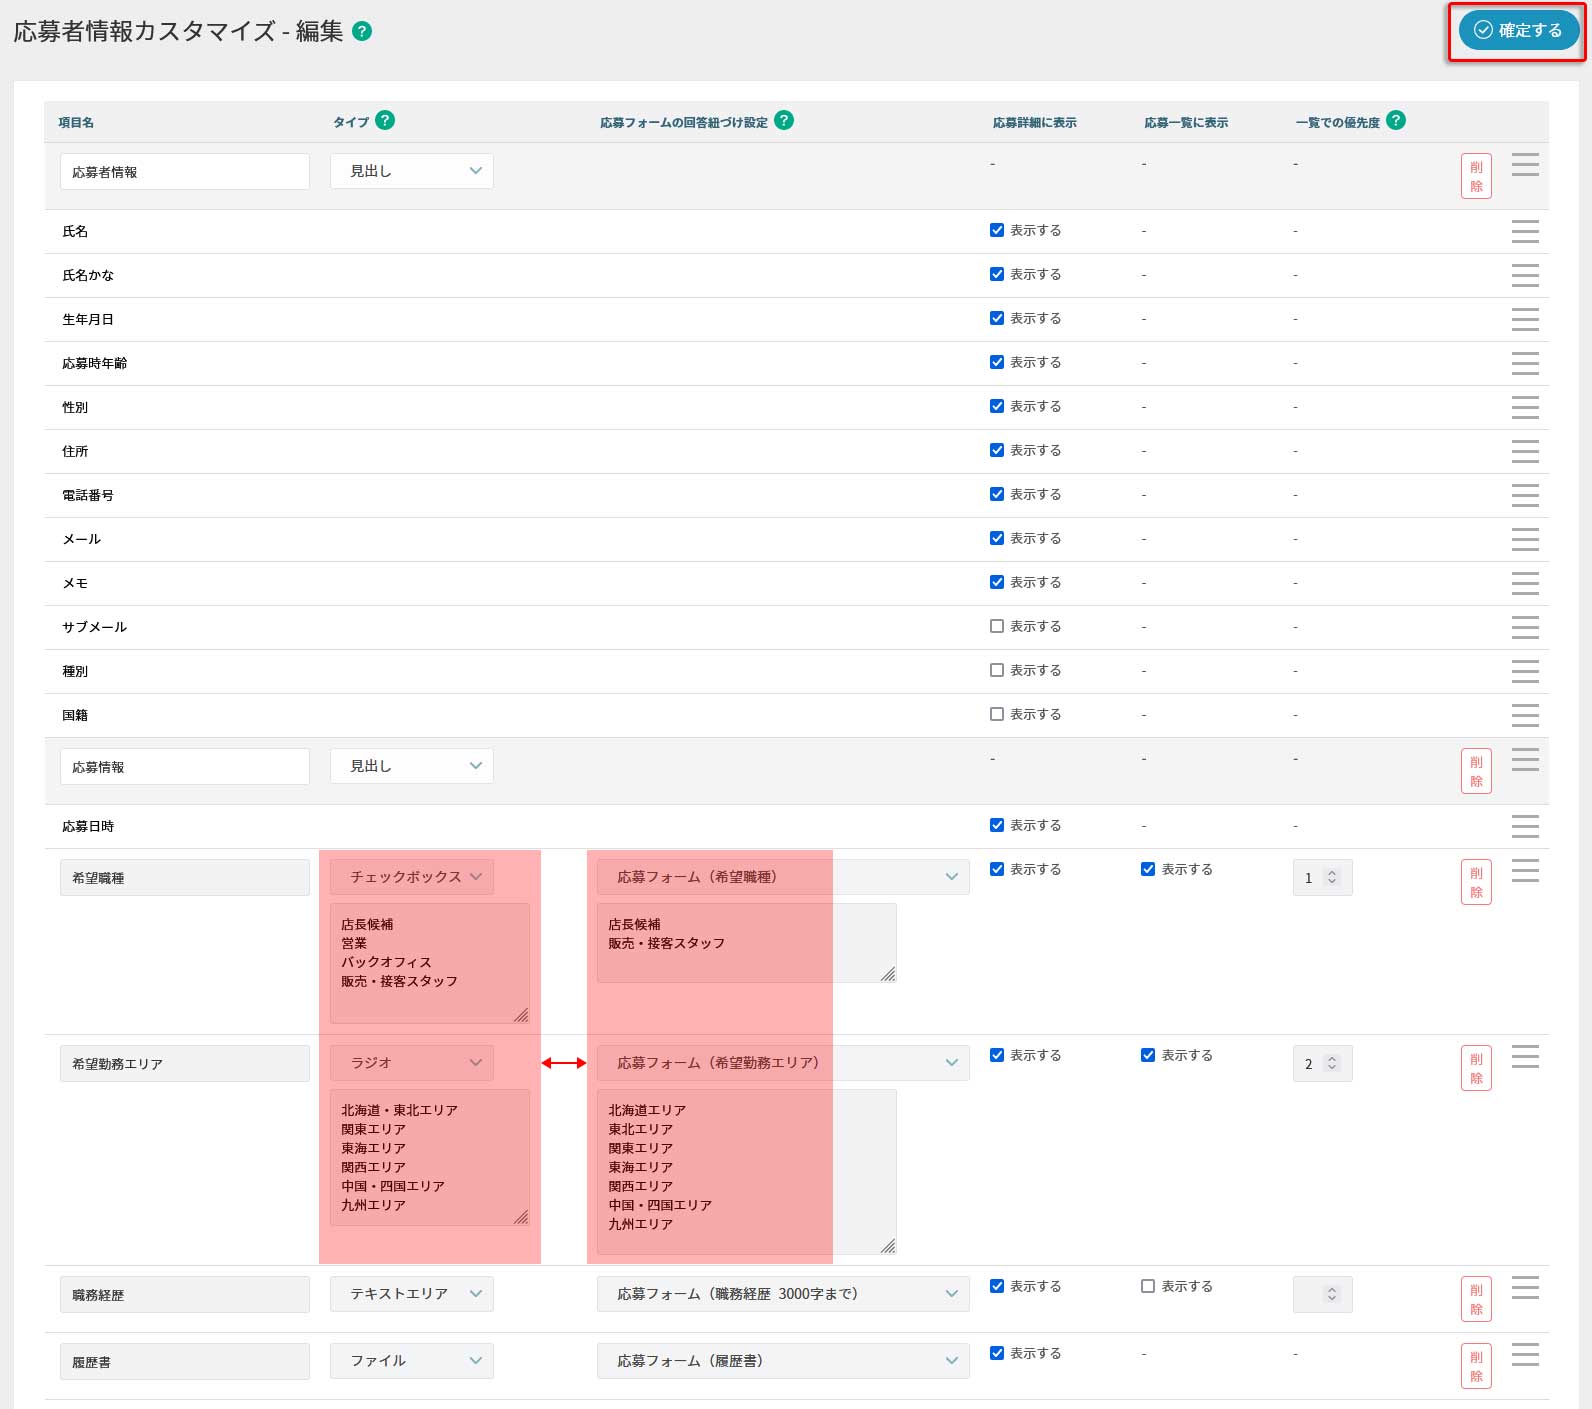Uncheck 応募詳細に表示 for 生年月日
The height and width of the screenshot is (1409, 1592).
997,318
